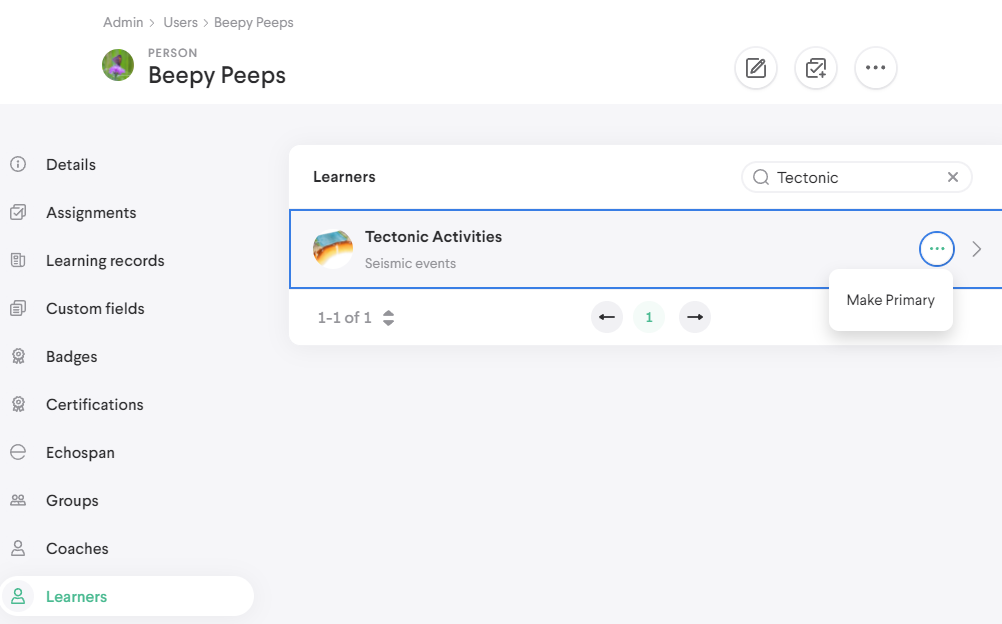This screenshot has height=624, width=1002.
Task: Open Learning records in the sidebar
Action: pyautogui.click(x=105, y=261)
